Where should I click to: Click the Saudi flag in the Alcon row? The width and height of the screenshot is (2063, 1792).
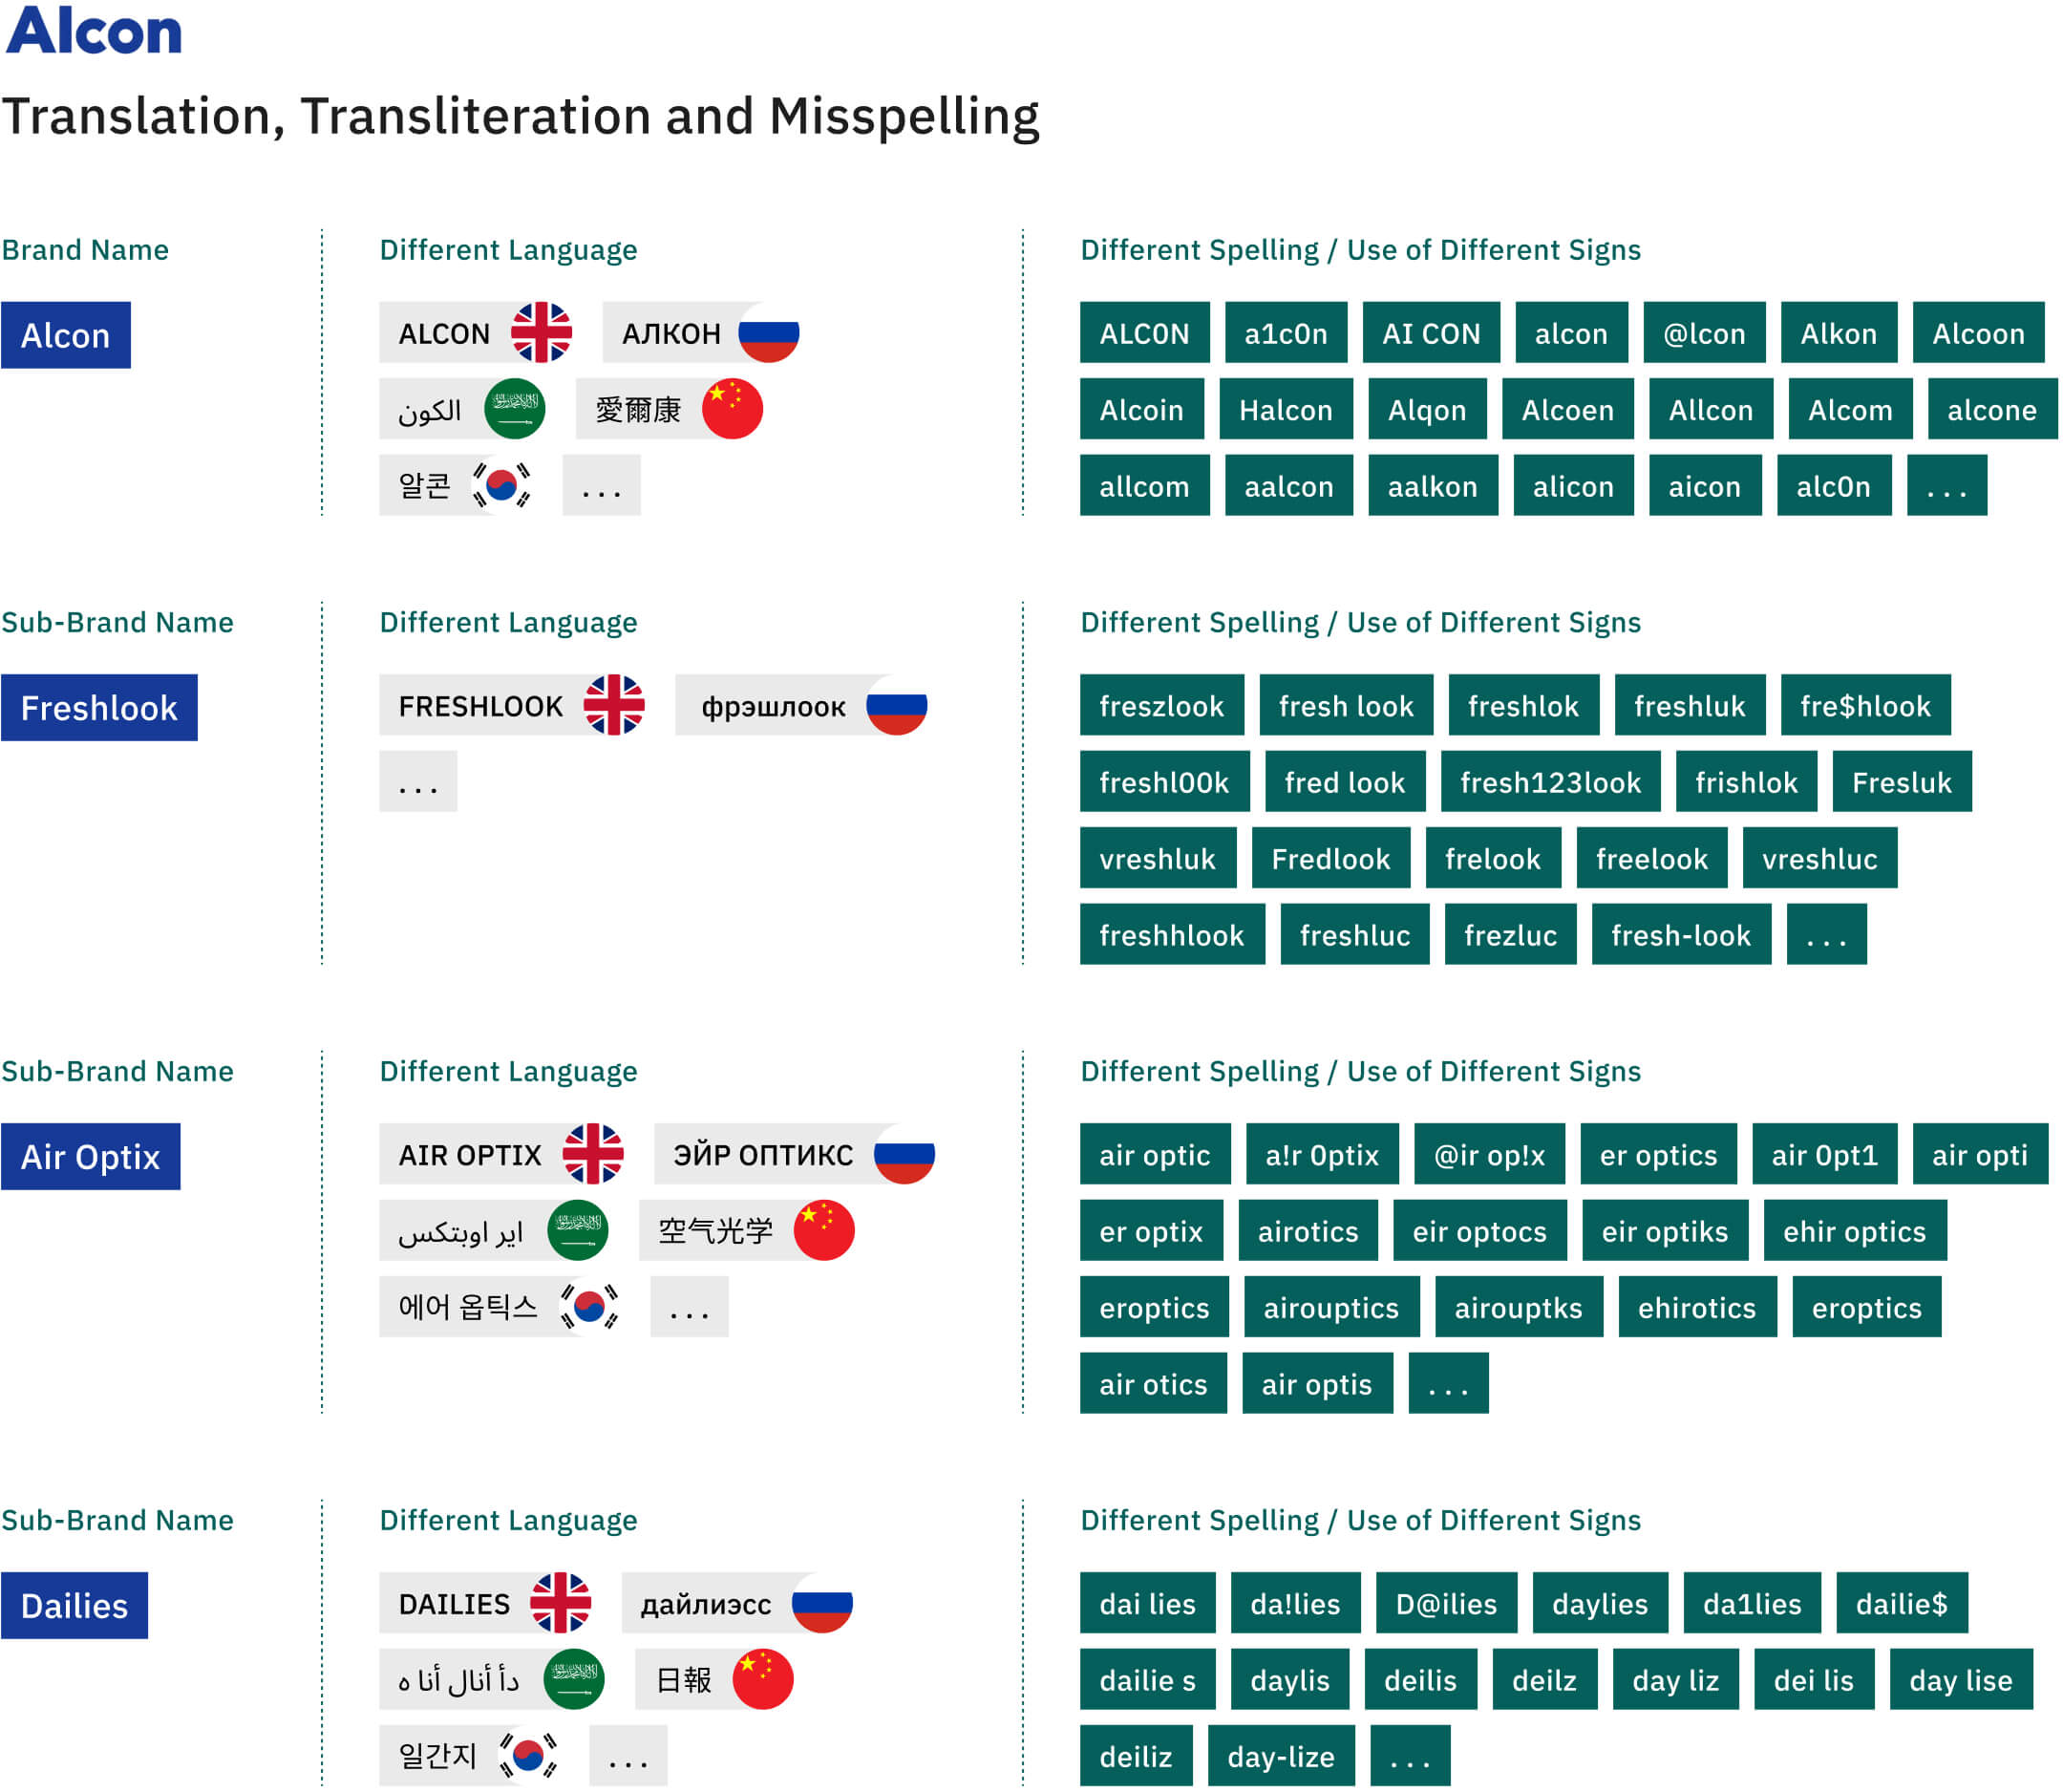click(x=514, y=409)
